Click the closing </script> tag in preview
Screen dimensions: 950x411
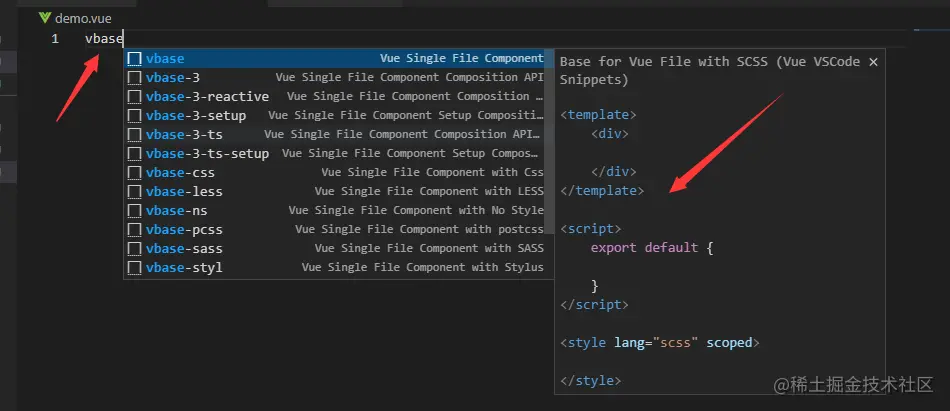click(x=594, y=304)
